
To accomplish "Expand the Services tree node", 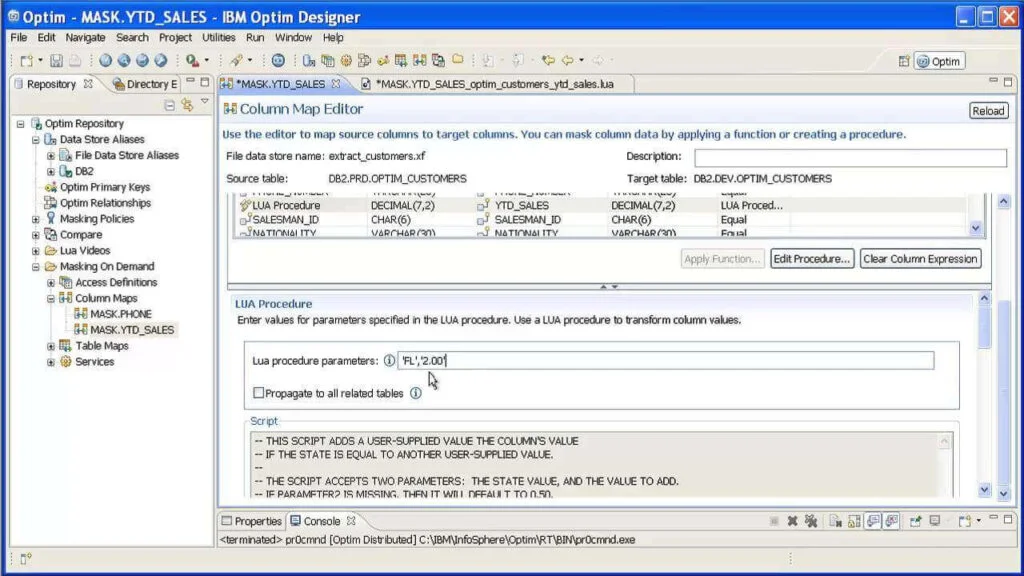I will click(51, 362).
